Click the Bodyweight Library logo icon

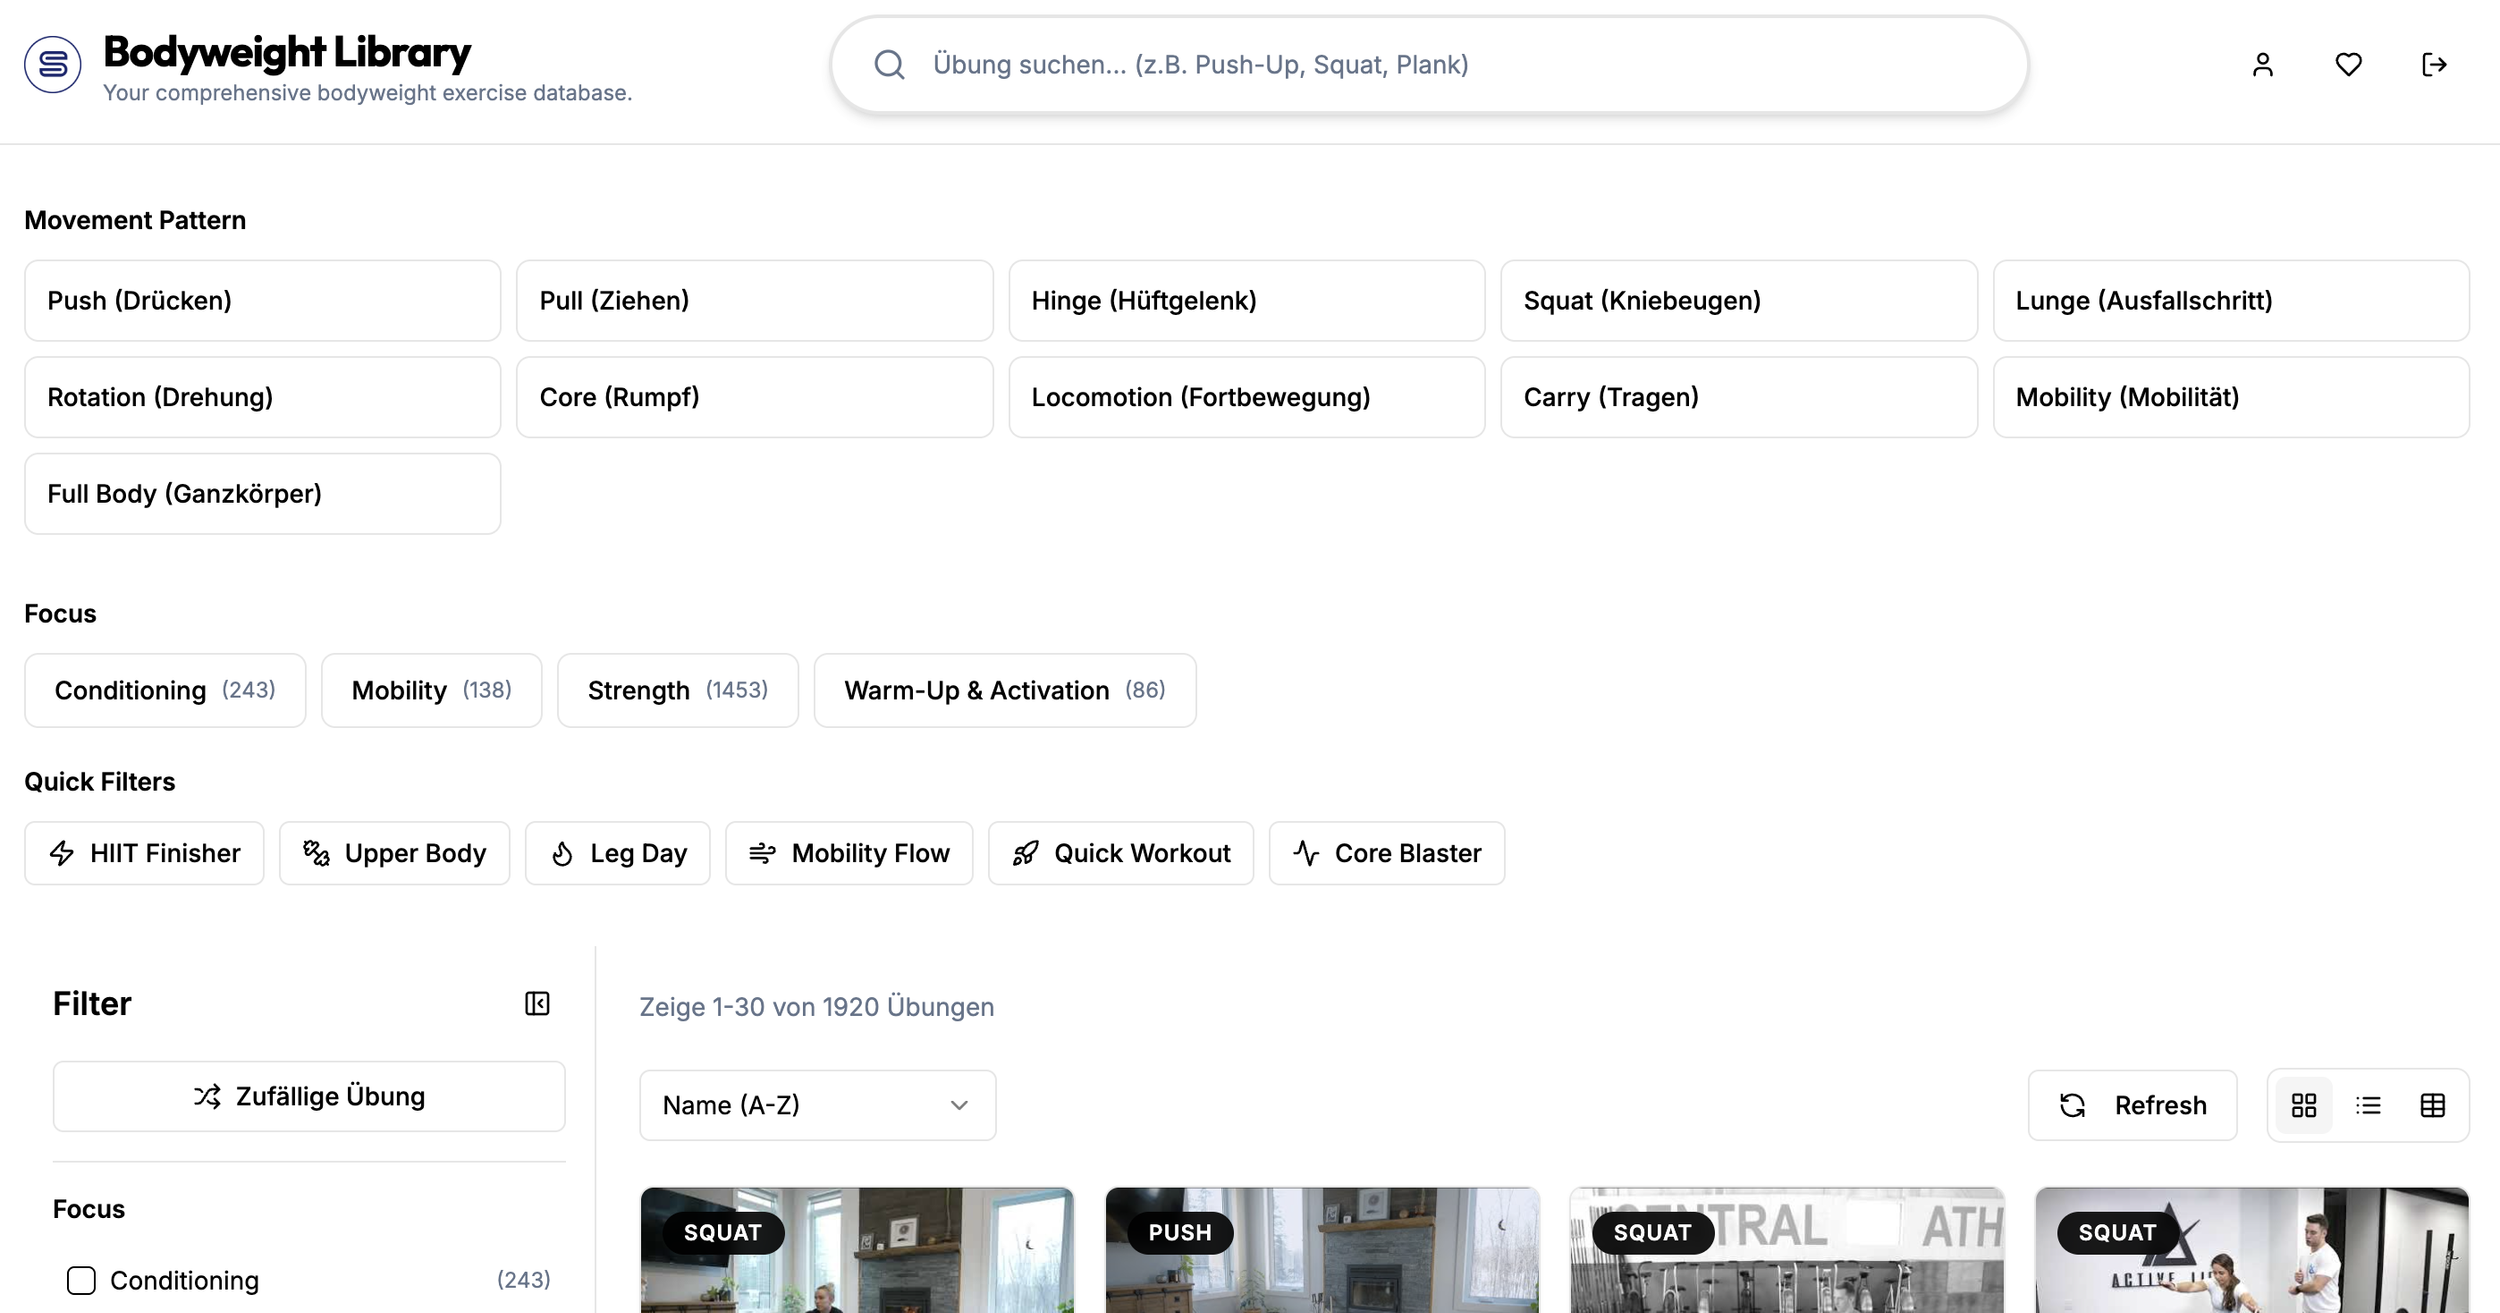53,65
